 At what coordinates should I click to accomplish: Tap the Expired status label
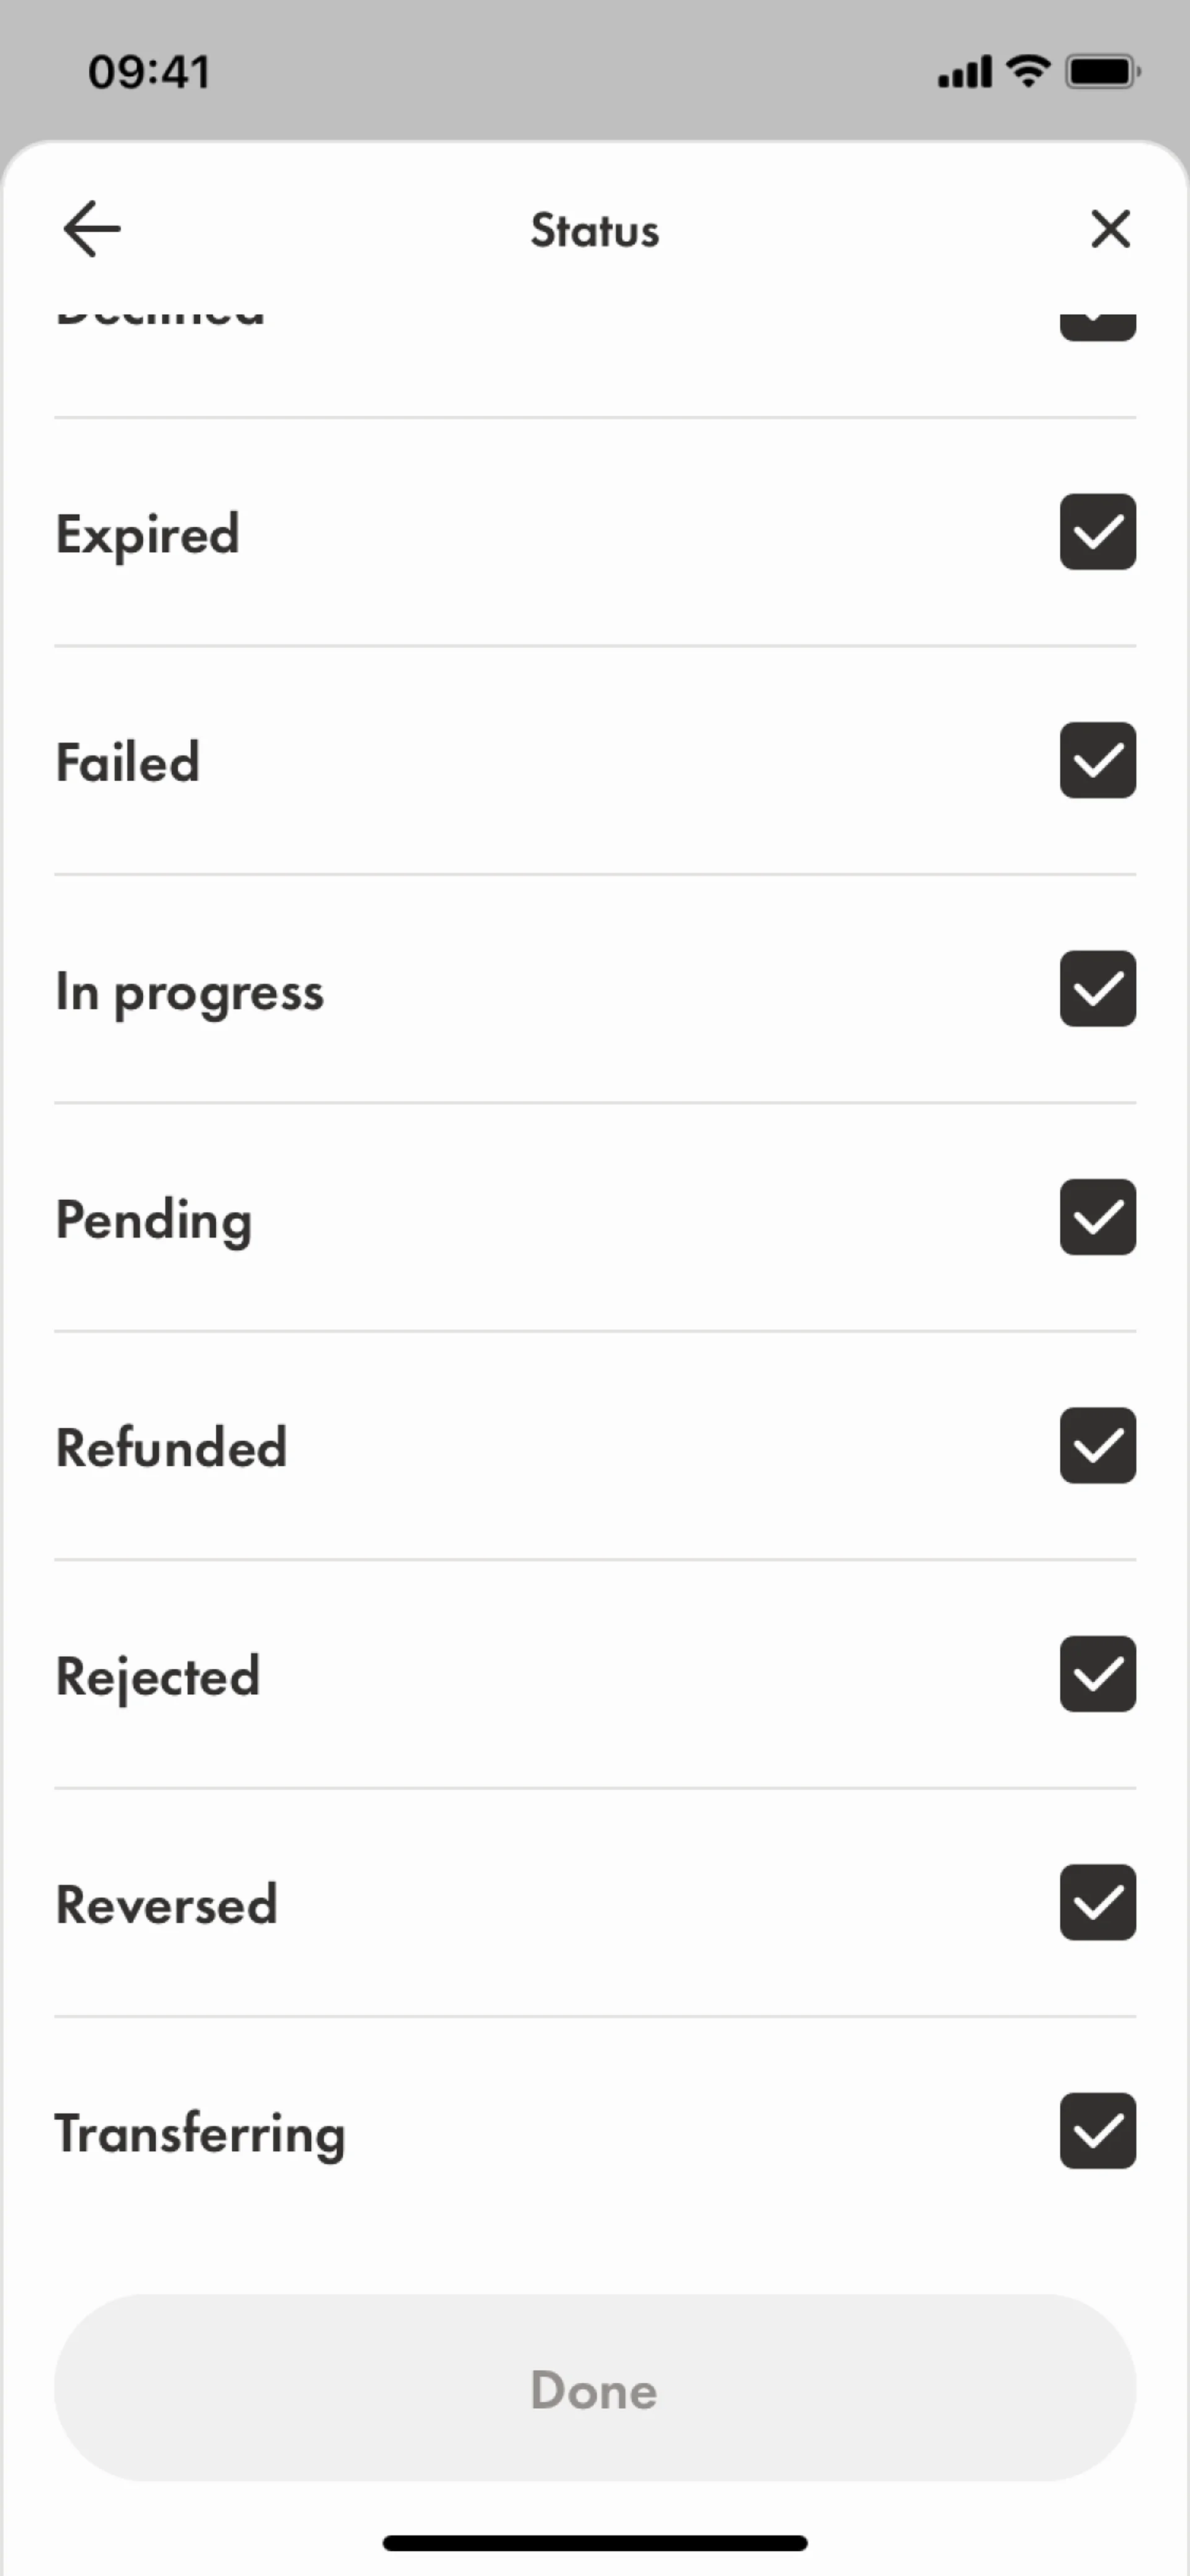coord(148,534)
